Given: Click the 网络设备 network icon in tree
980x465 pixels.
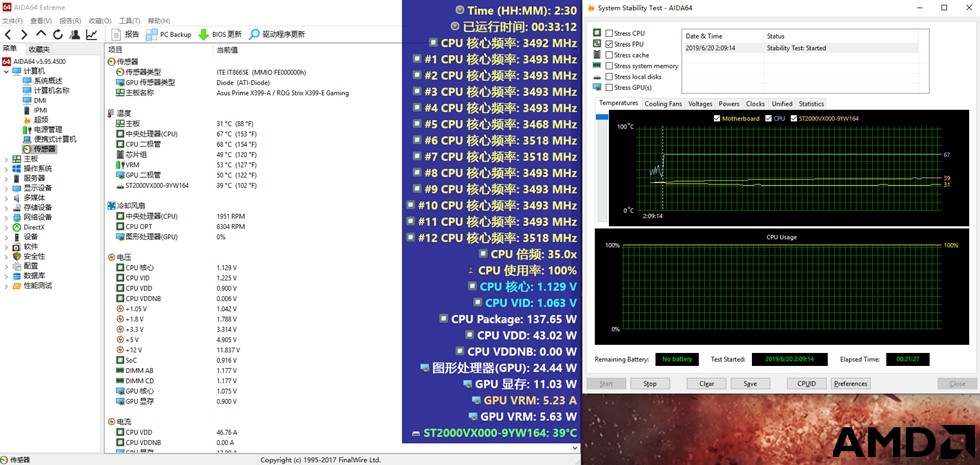Looking at the screenshot, I should pyautogui.click(x=17, y=218).
